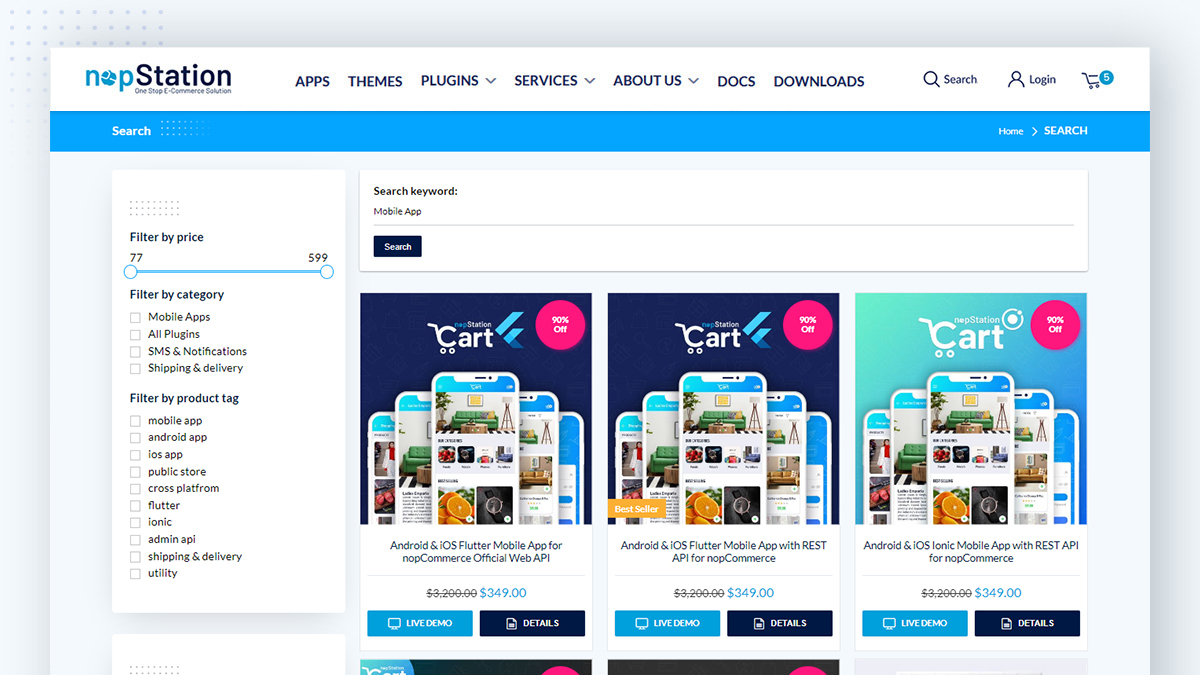Click the dark Search submit button
1200x675 pixels.
398,246
